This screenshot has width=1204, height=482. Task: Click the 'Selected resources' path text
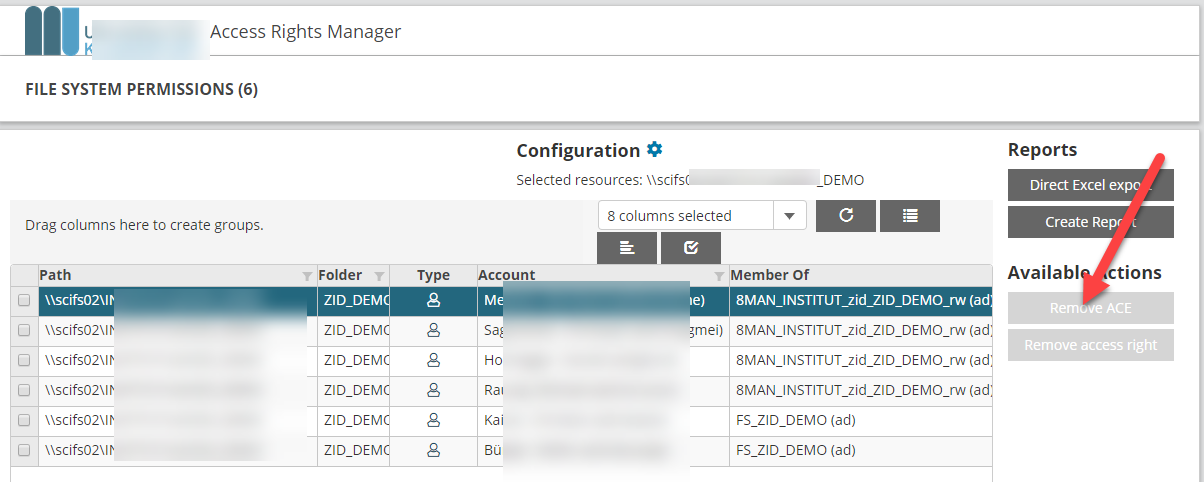690,180
